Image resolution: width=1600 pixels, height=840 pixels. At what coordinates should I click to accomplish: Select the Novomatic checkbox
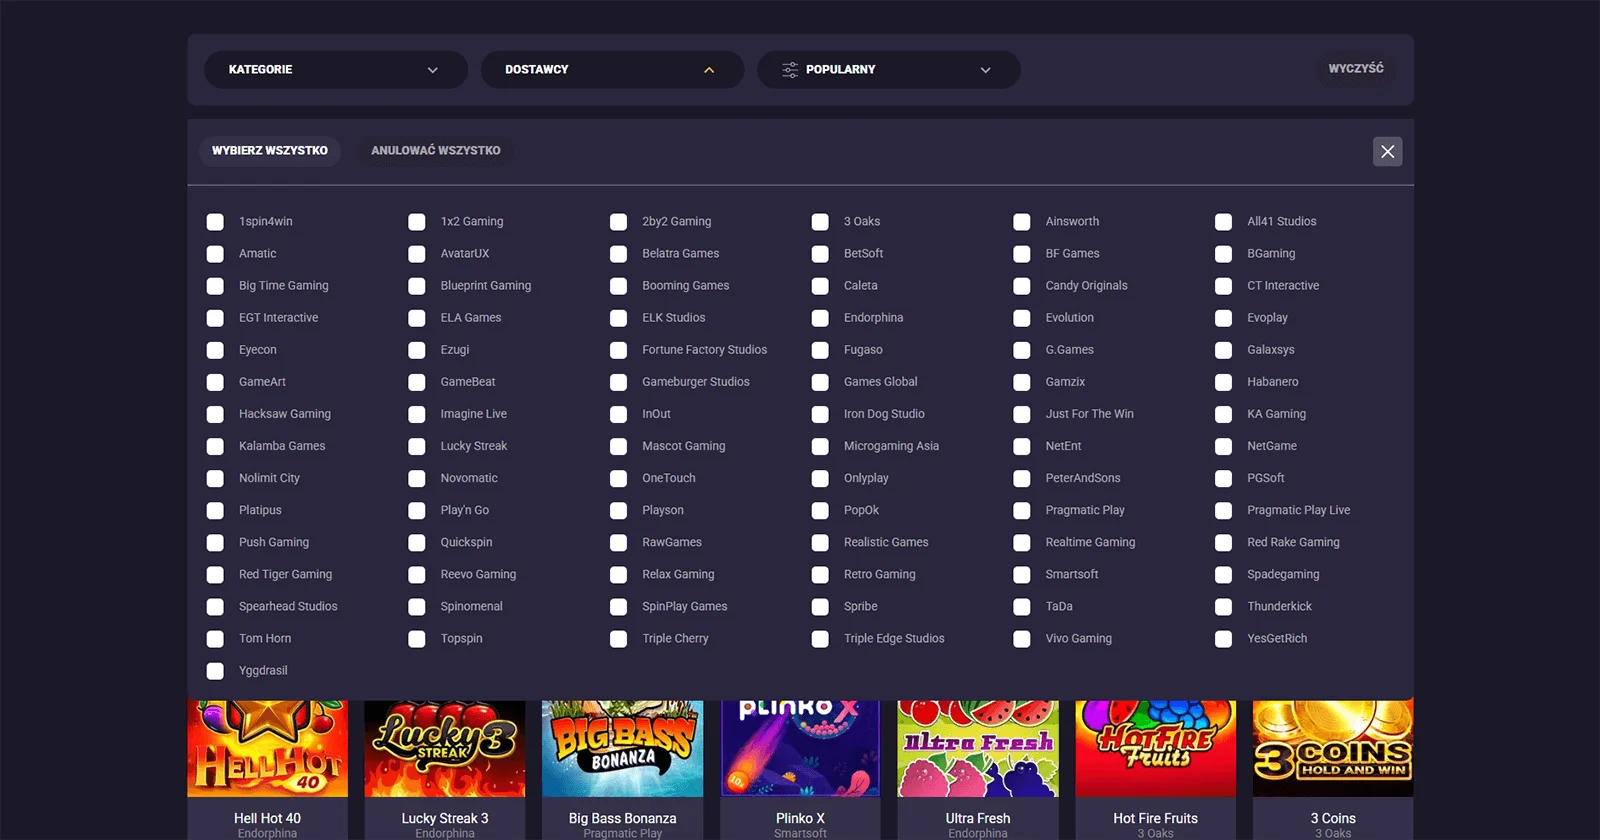[x=417, y=478]
